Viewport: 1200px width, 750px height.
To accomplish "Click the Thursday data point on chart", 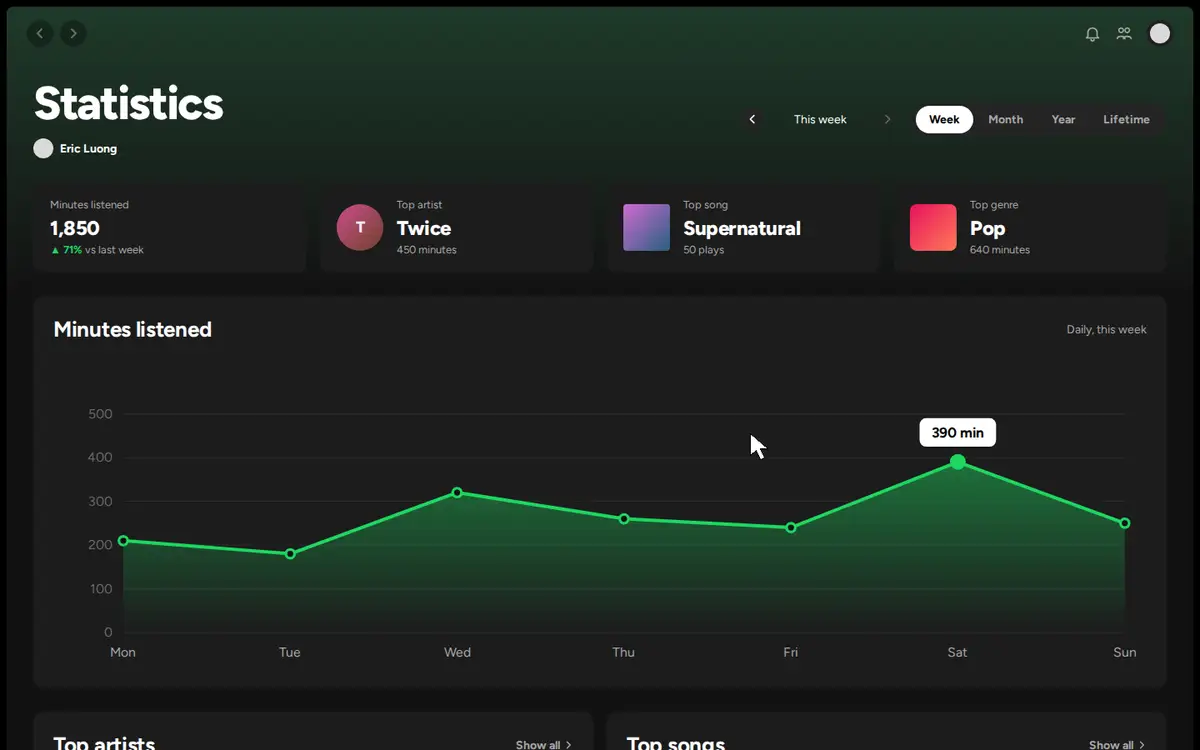I will point(624,519).
